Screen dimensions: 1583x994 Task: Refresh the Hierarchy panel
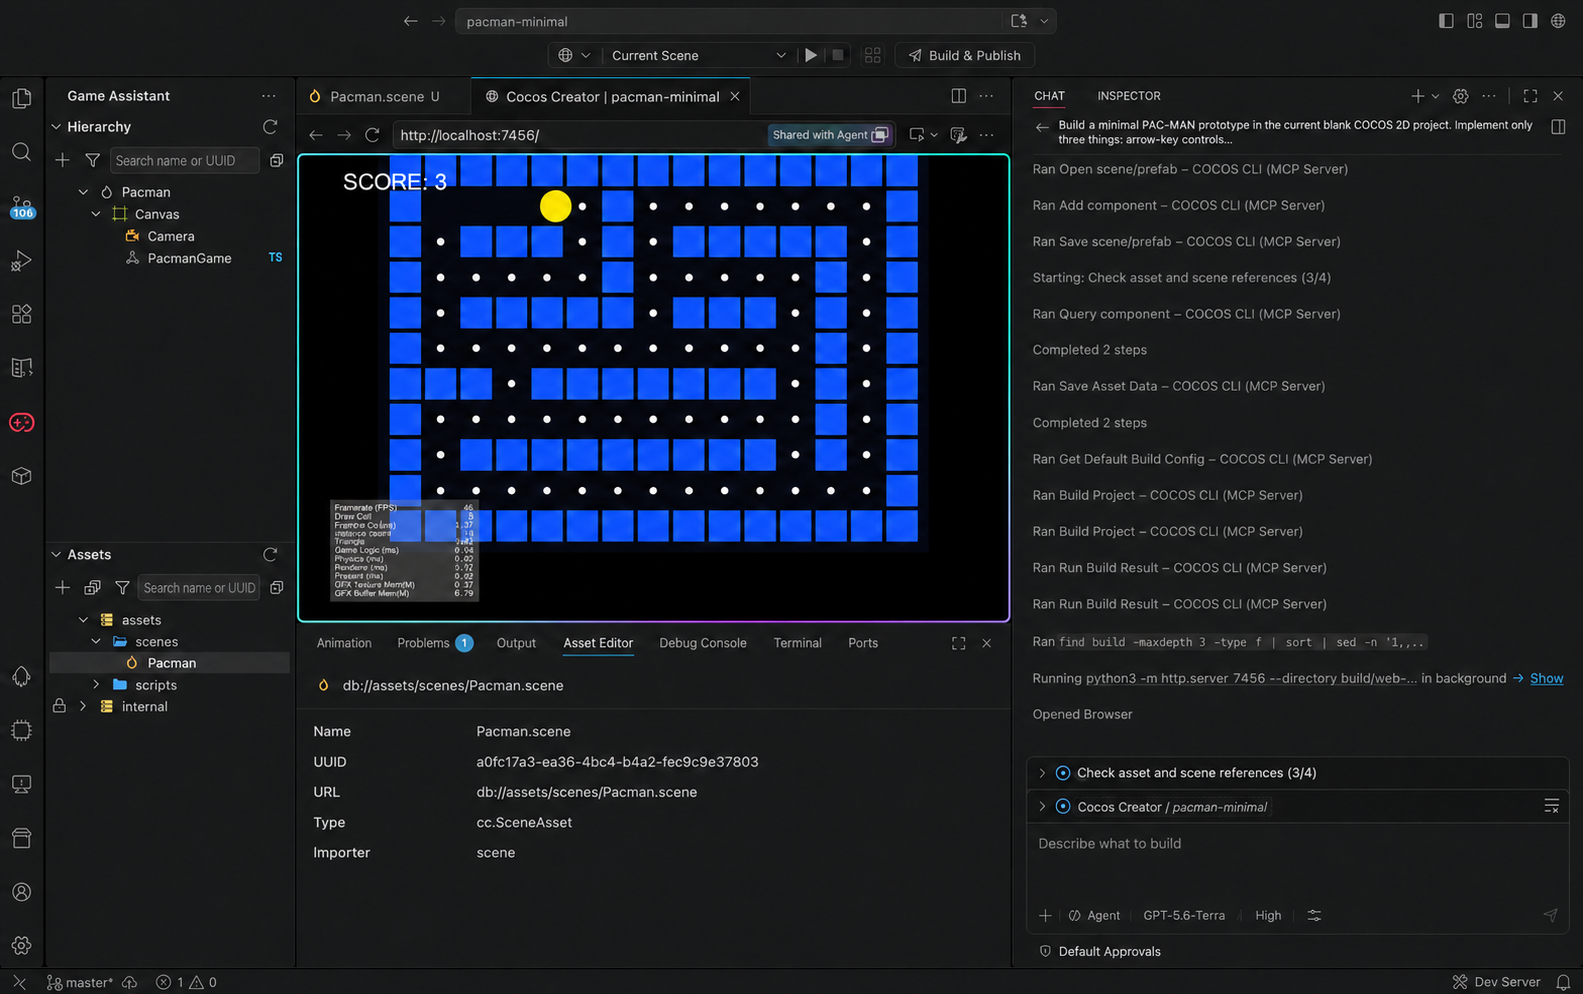[270, 127]
